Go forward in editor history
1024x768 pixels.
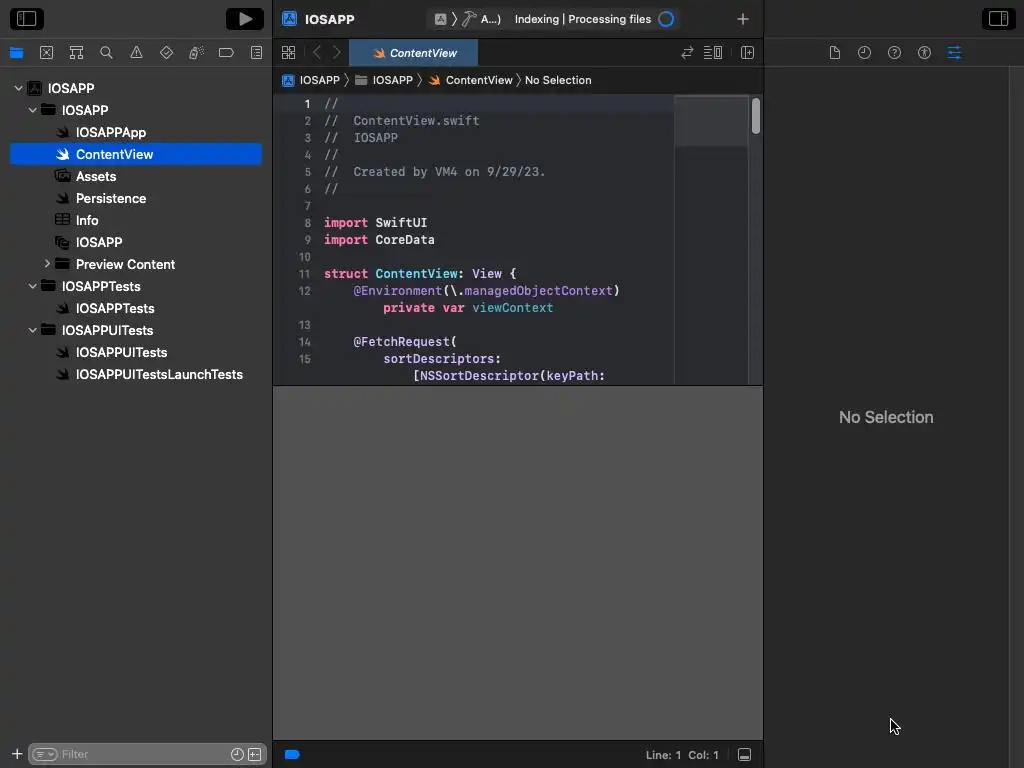pos(336,53)
